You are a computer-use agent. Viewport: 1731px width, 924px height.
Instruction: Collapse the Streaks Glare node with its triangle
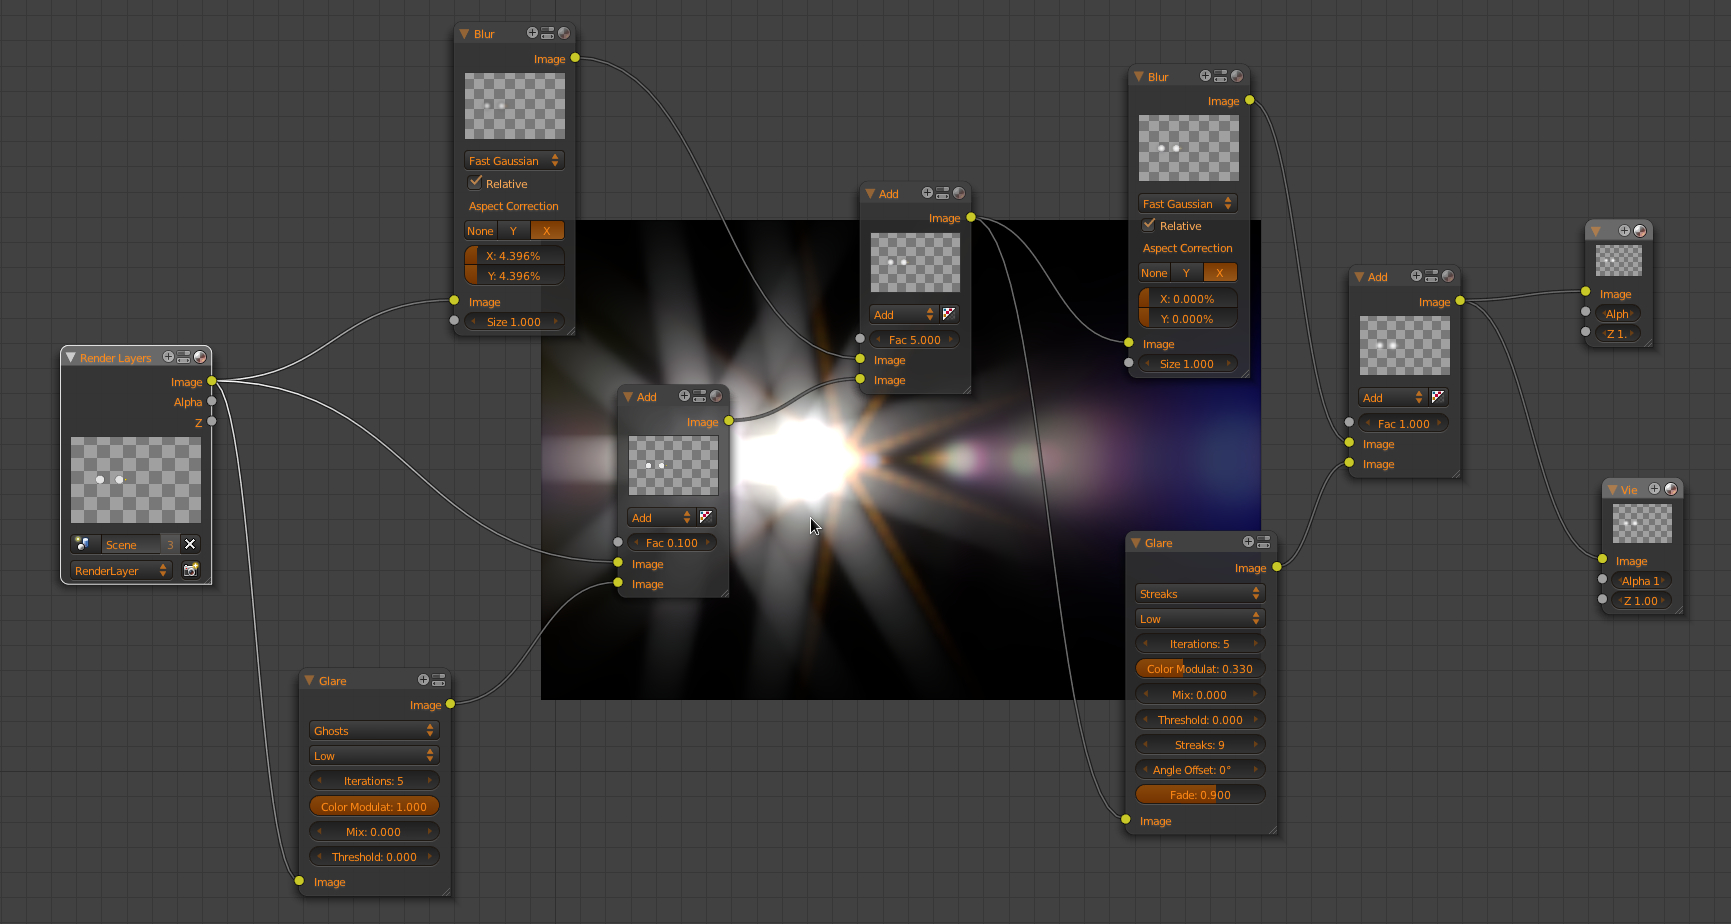coord(1136,542)
